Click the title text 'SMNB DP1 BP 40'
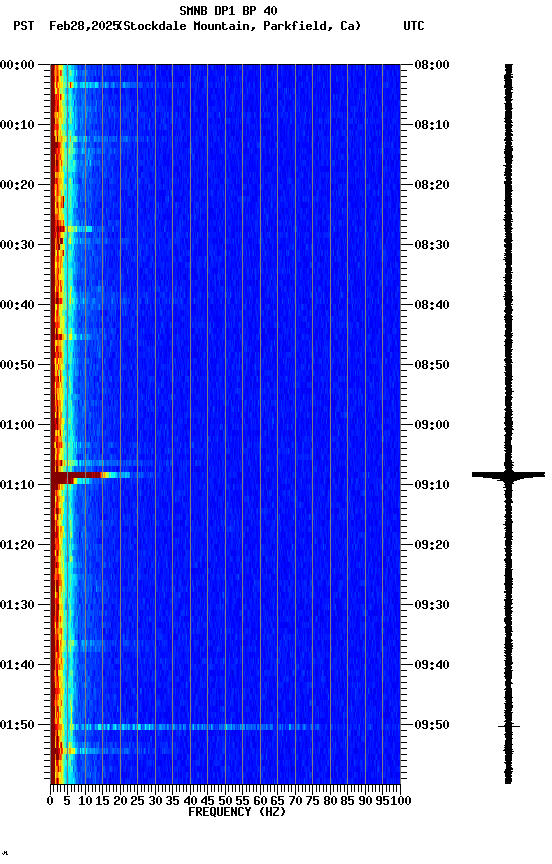 (x=228, y=10)
